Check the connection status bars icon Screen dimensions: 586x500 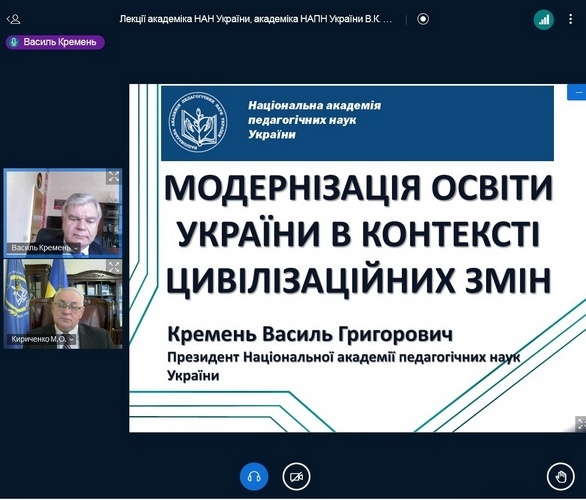543,19
